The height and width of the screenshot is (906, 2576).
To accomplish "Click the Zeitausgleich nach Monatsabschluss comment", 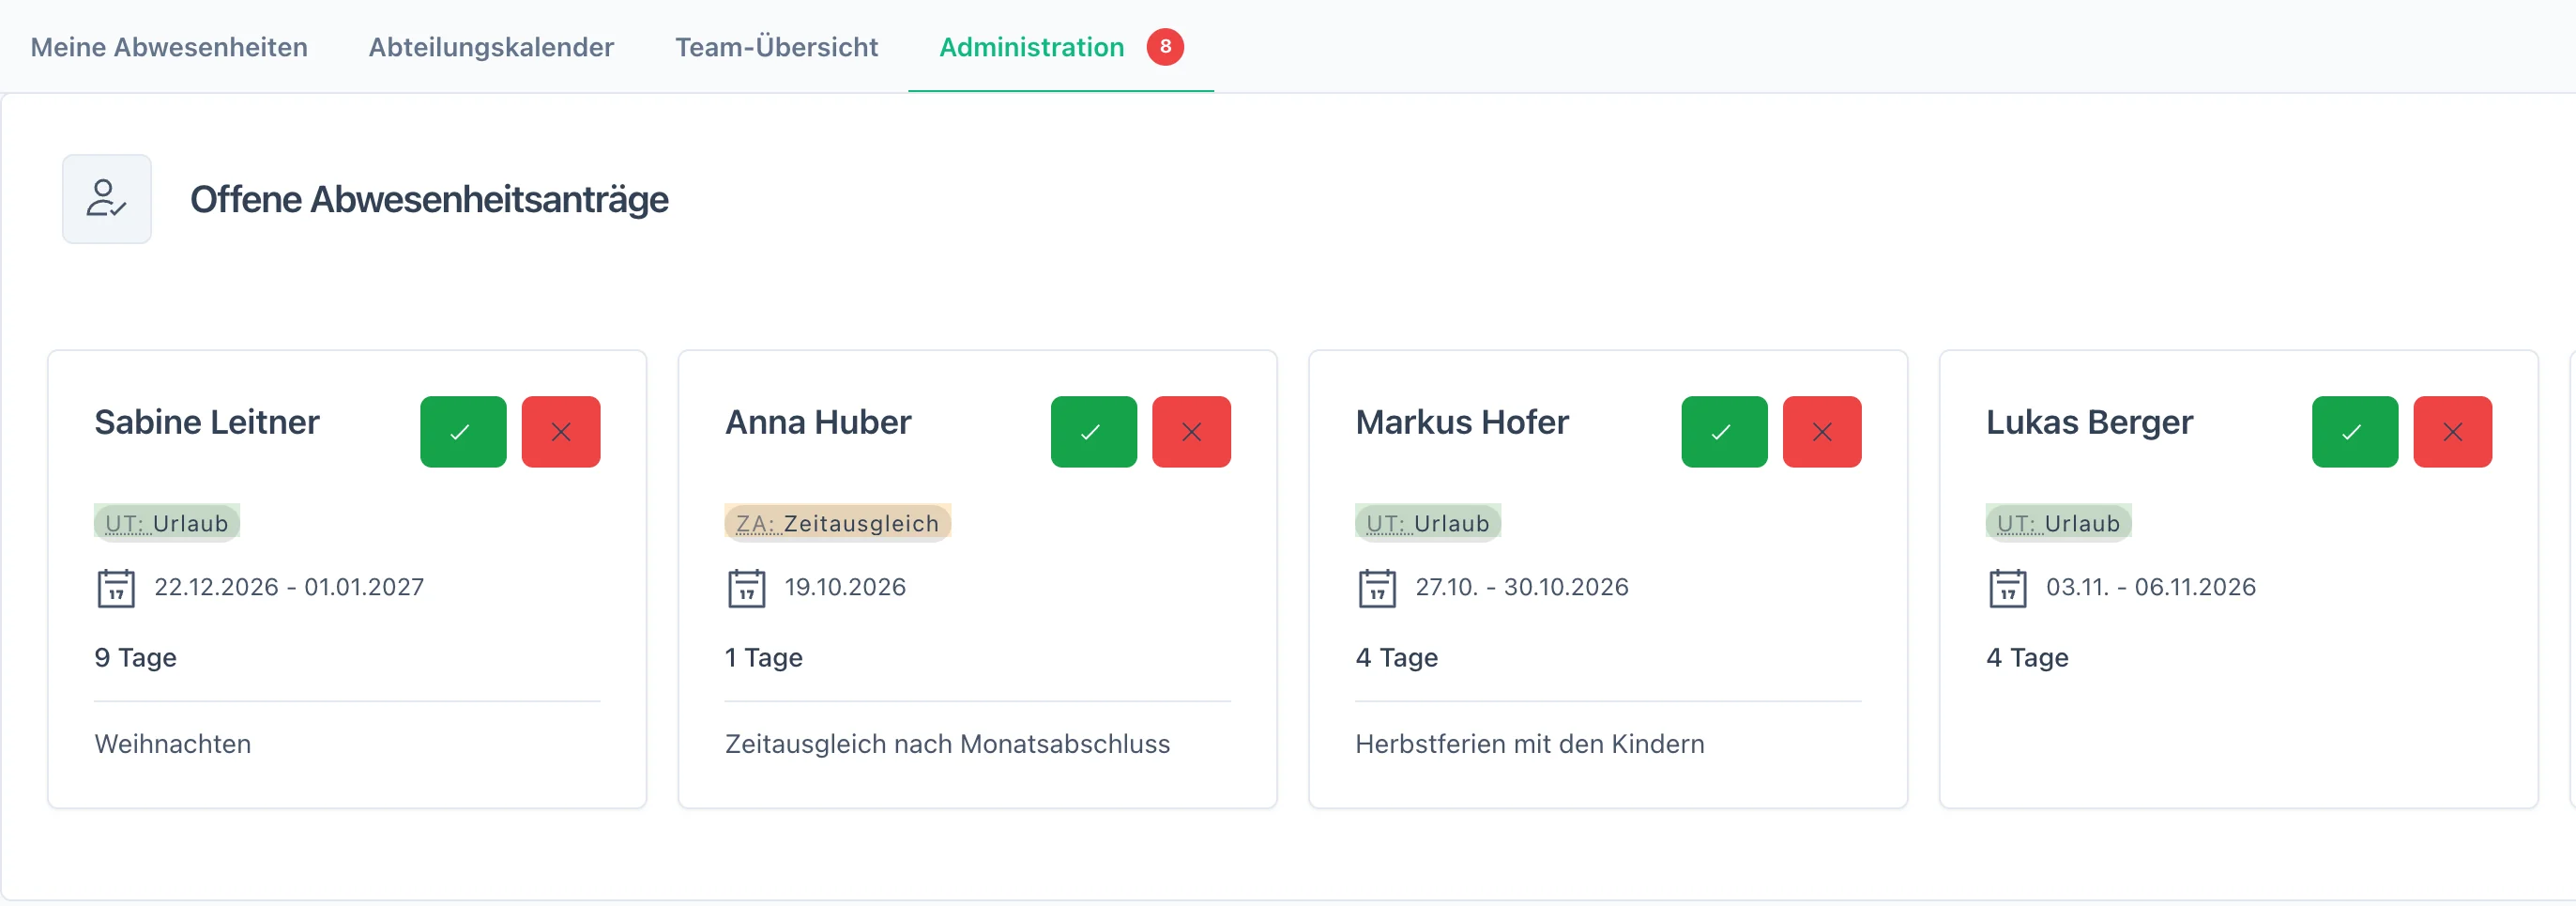I will (948, 744).
